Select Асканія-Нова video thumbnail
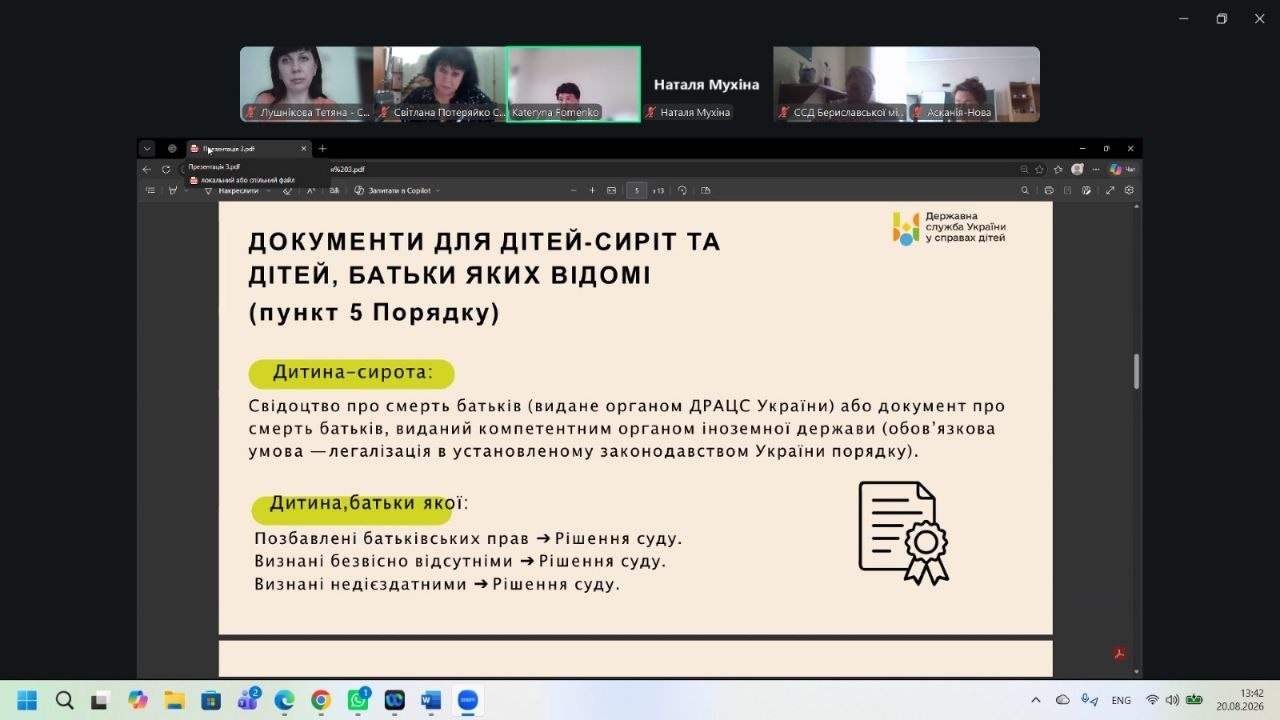This screenshot has width=1280, height=720. 973,84
